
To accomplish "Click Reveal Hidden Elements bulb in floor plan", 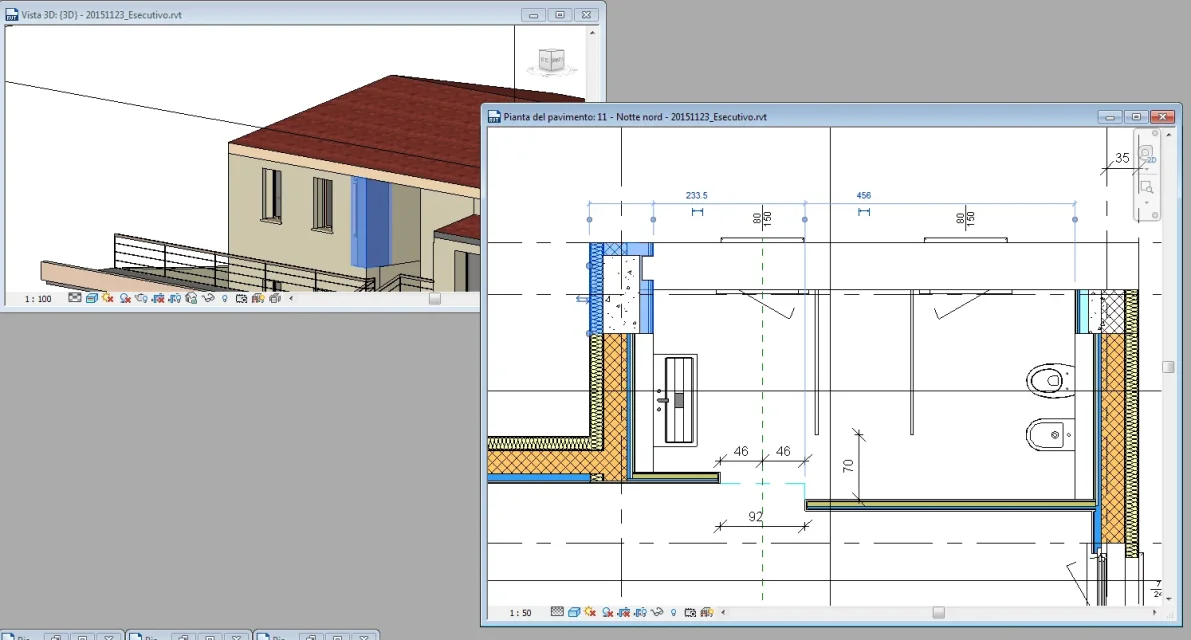I will (x=673, y=612).
